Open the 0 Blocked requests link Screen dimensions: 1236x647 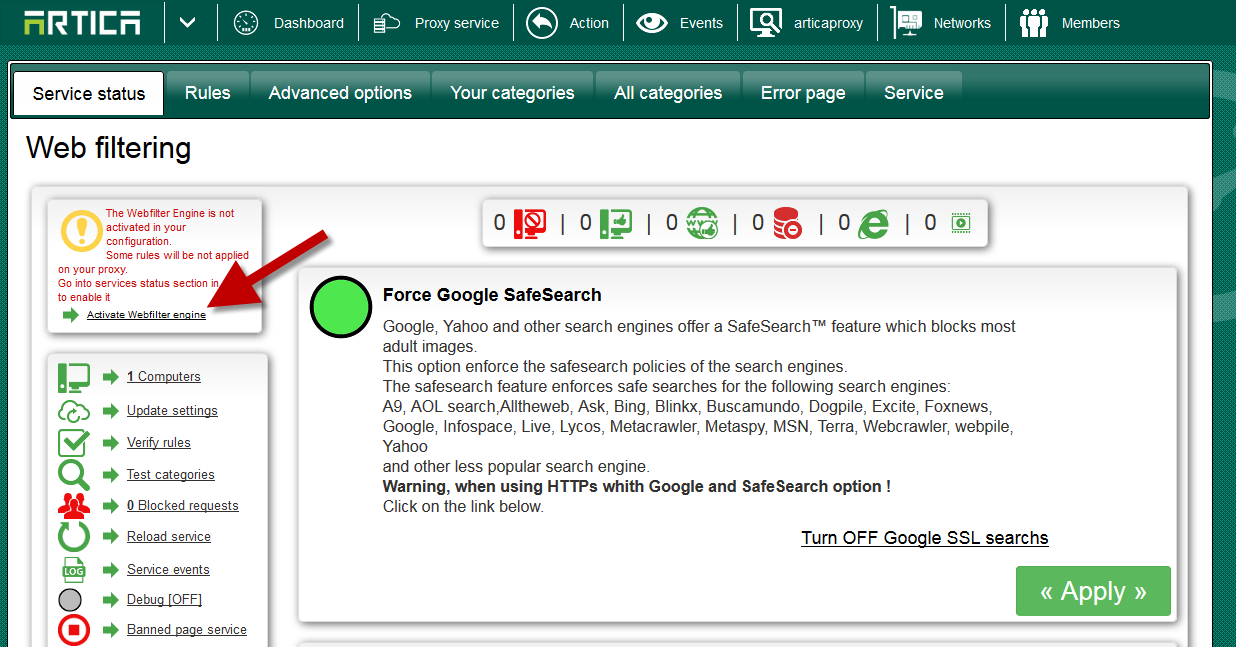[x=183, y=506]
